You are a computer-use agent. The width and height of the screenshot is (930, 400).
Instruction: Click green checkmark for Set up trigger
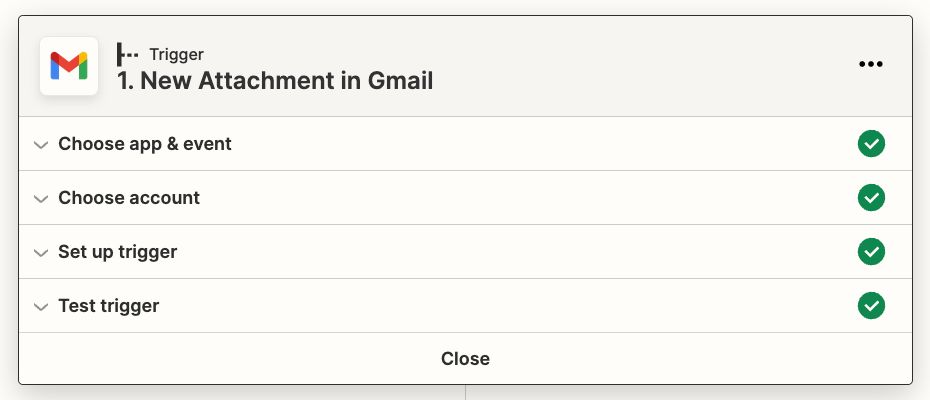click(x=871, y=252)
